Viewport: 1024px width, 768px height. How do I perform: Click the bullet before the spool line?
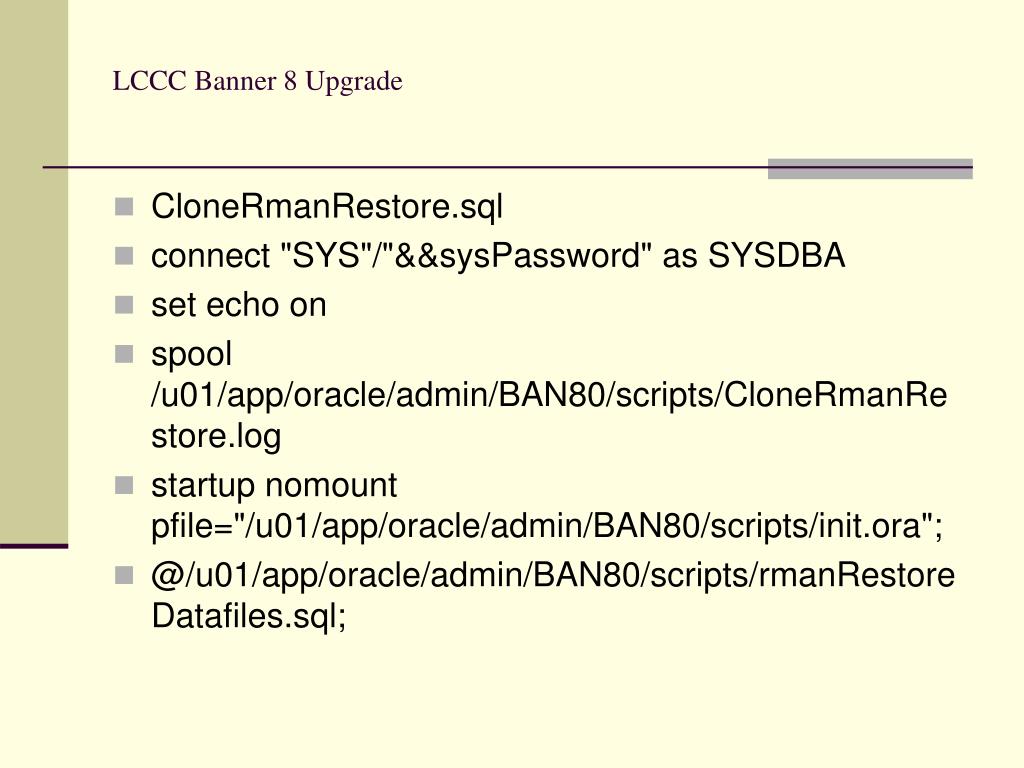pos(124,354)
